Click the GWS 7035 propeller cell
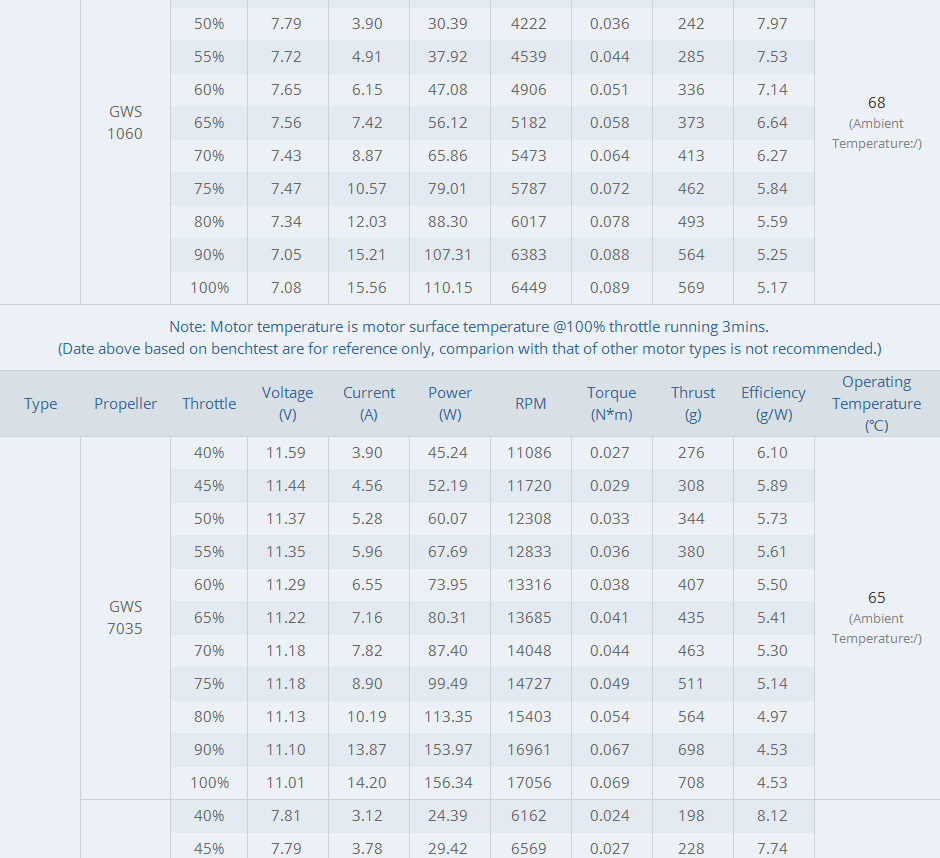Screen dimensions: 940x858 125,617
